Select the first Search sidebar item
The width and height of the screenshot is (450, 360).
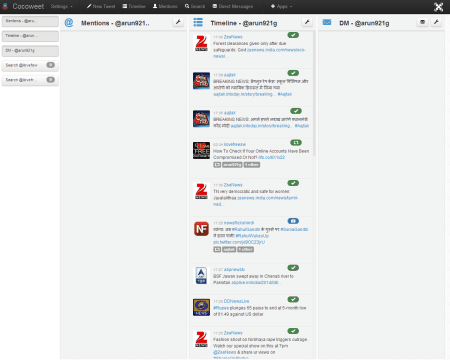pos(30,65)
